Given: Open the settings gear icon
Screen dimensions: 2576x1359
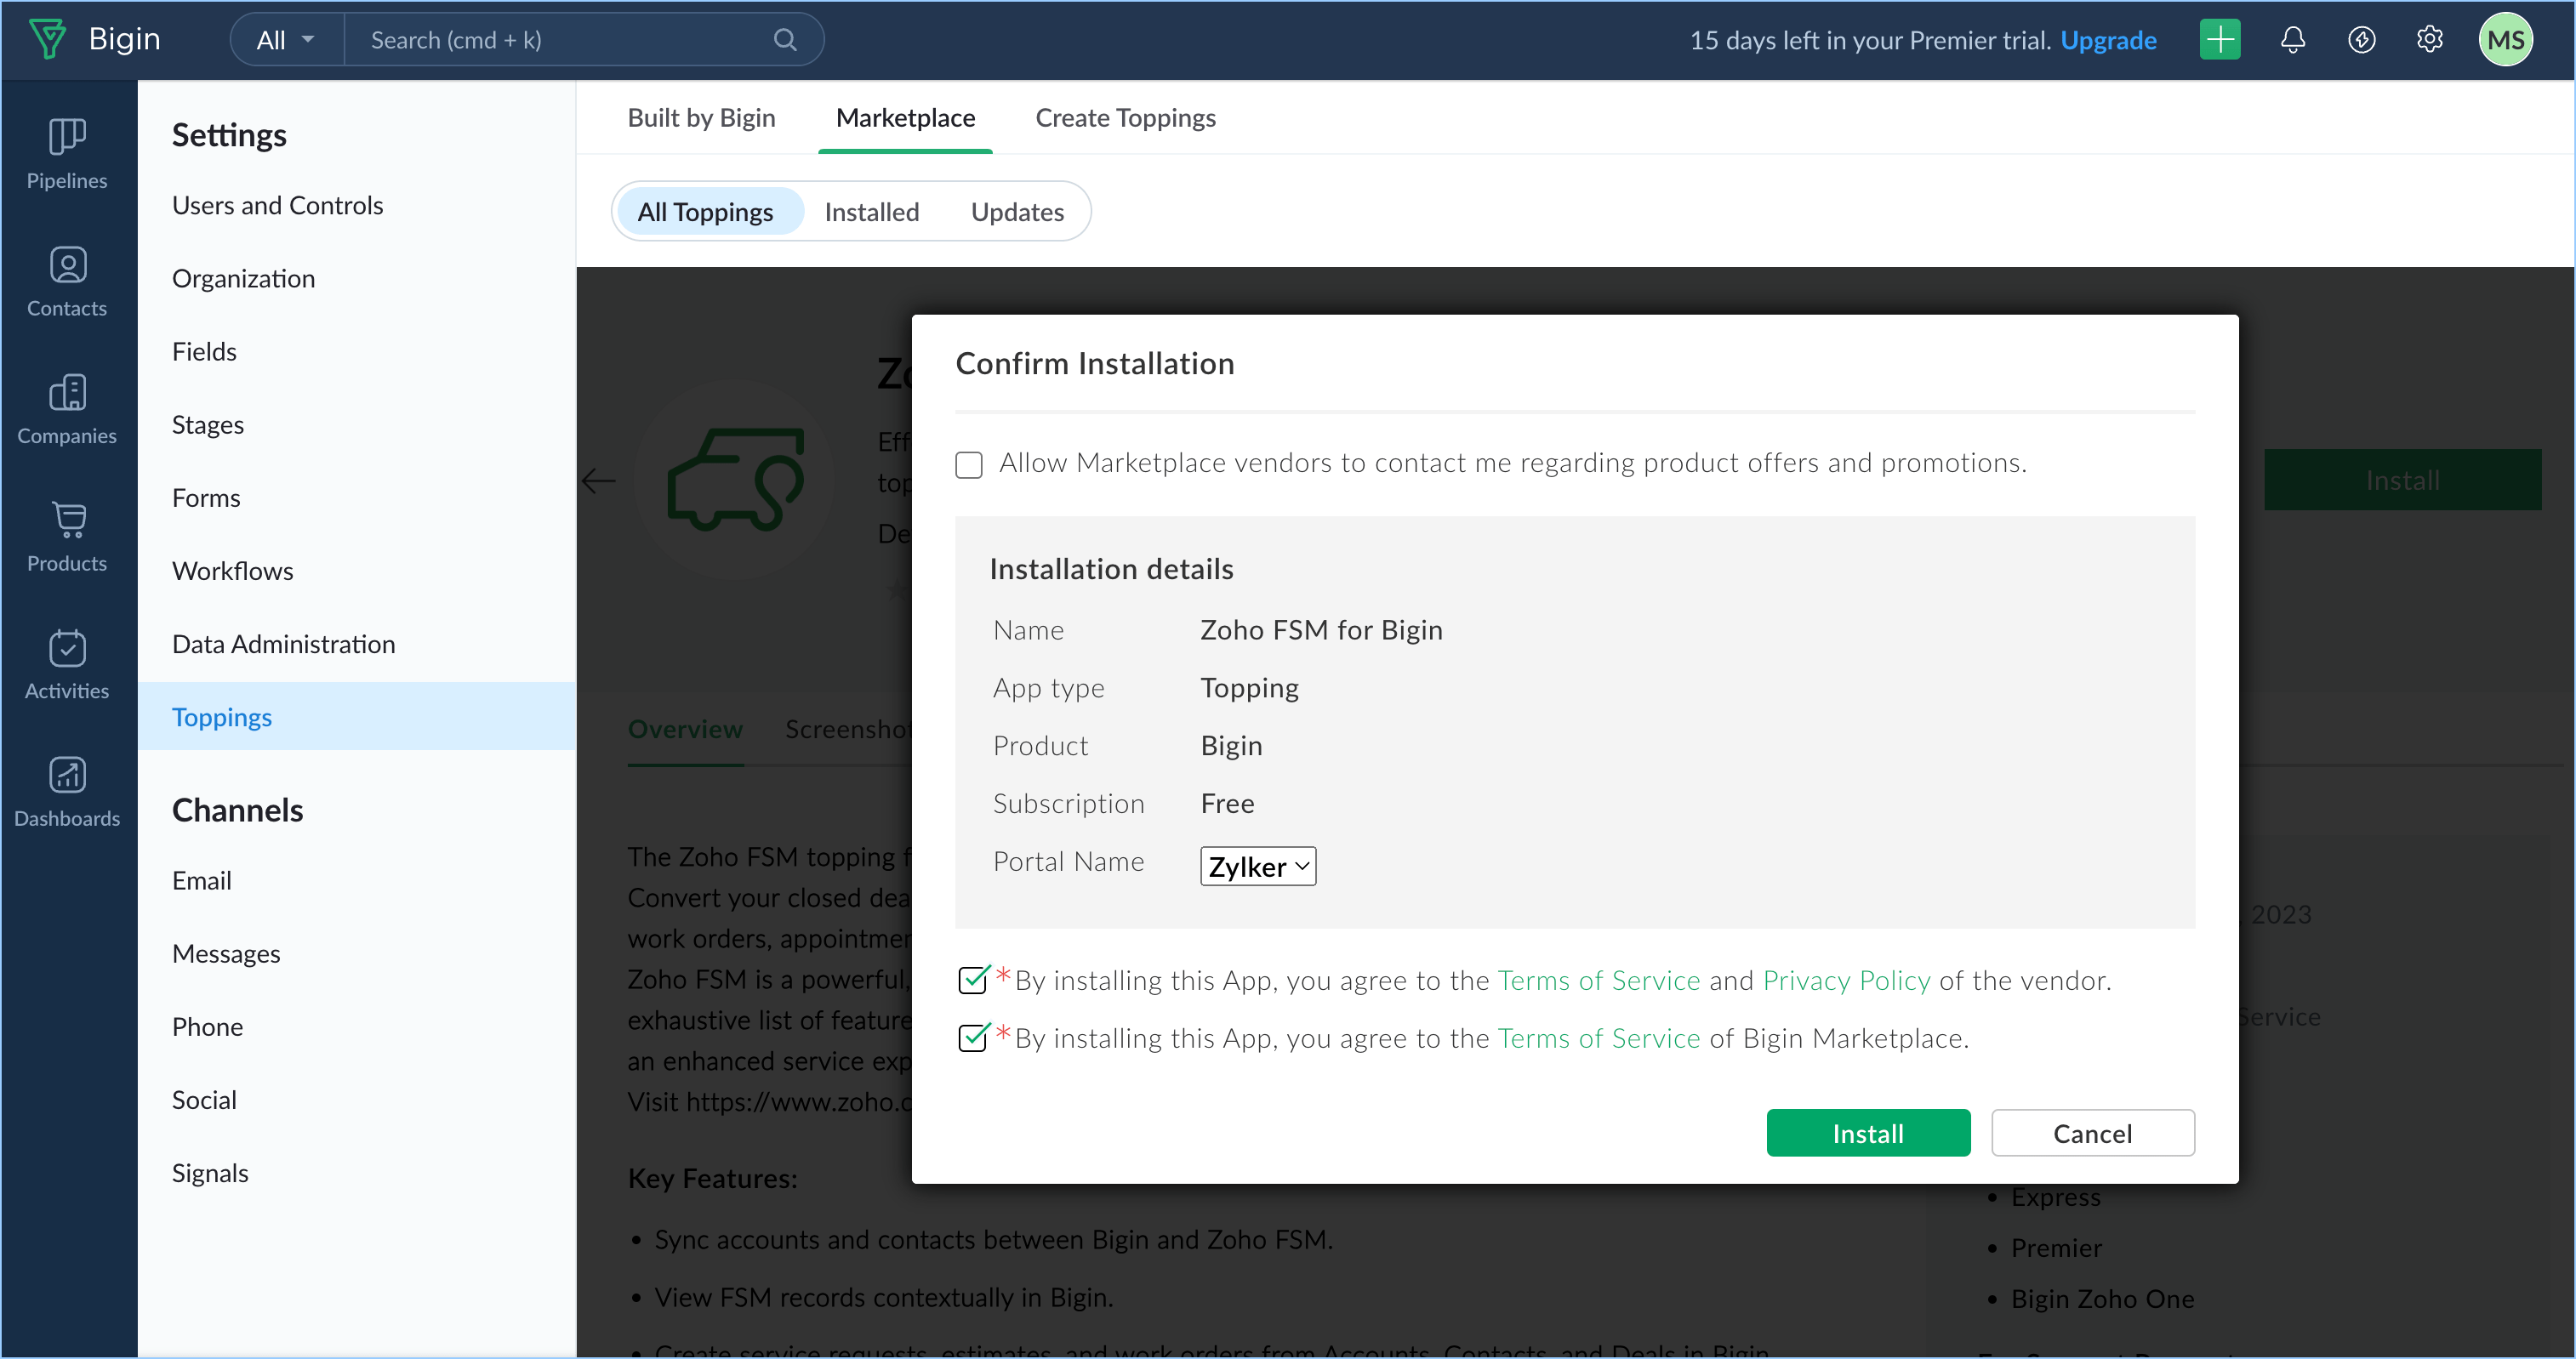Looking at the screenshot, I should [x=2430, y=40].
